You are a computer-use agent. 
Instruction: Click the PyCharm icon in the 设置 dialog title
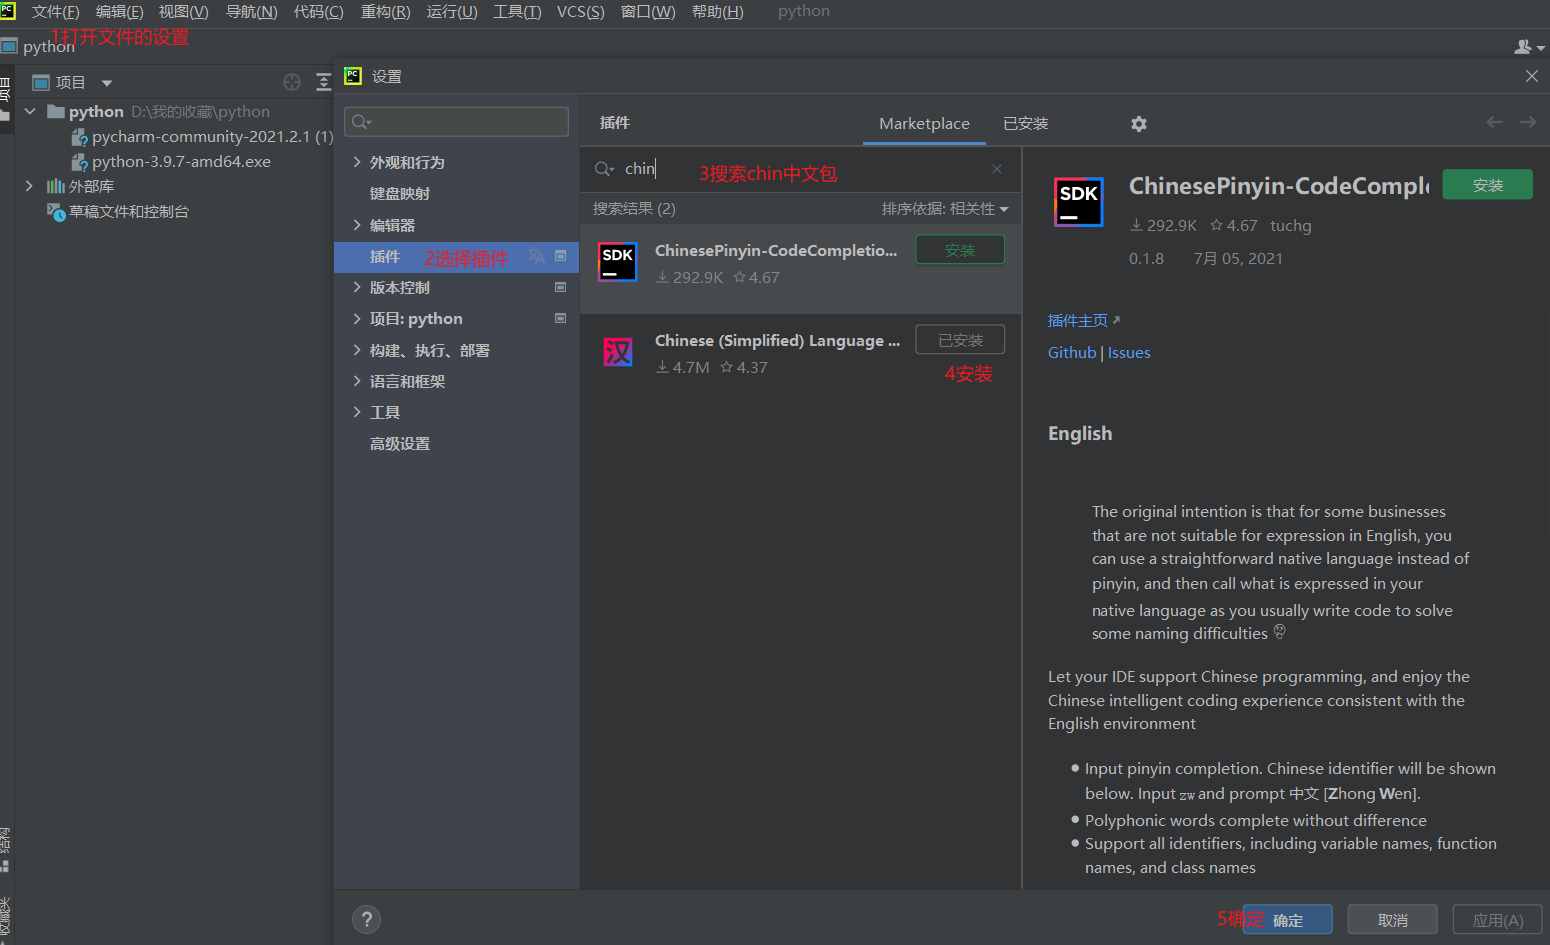(x=353, y=76)
